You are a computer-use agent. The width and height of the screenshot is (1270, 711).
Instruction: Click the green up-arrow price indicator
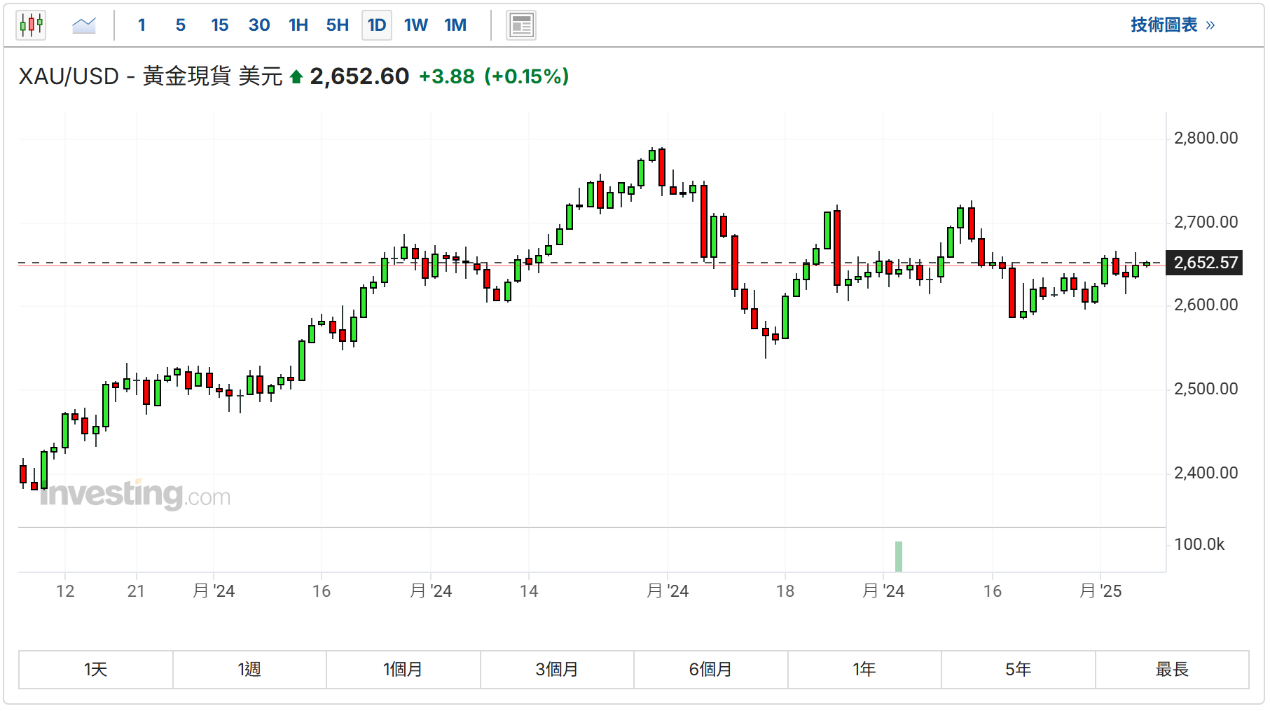tap(296, 77)
